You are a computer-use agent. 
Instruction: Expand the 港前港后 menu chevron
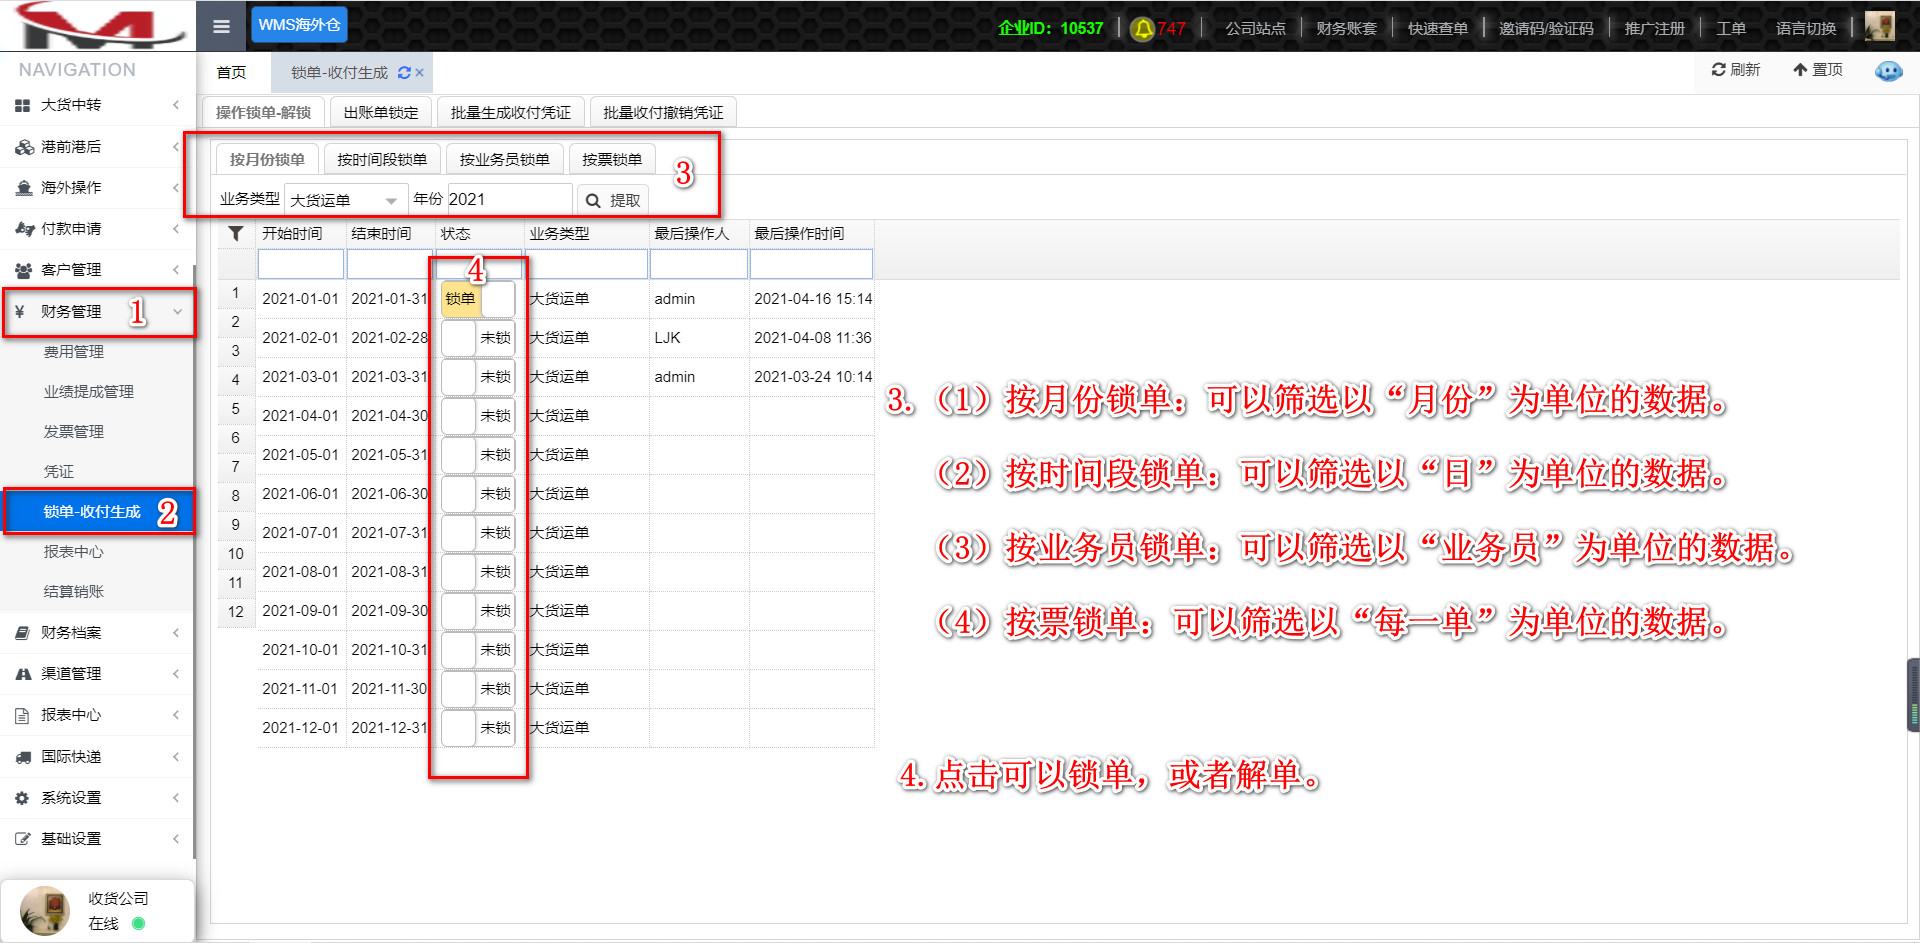(176, 147)
